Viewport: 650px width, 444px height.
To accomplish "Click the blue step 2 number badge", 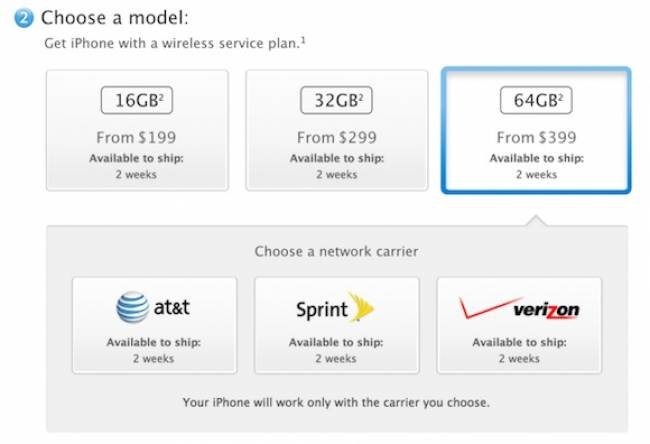I will (x=24, y=18).
